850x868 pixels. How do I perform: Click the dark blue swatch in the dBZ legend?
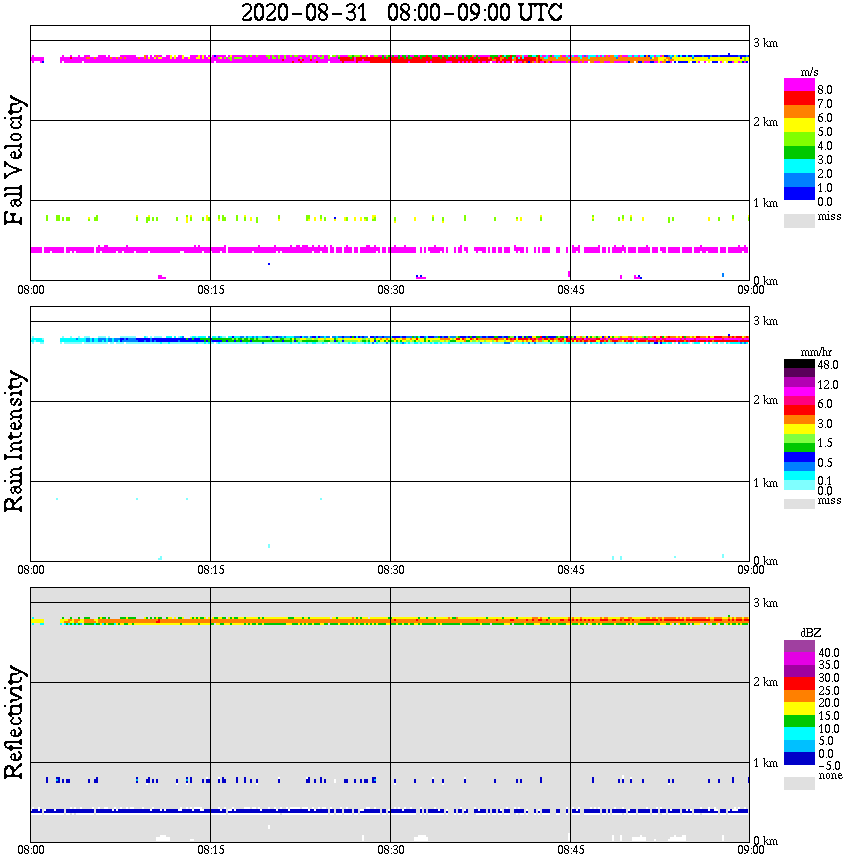tap(799, 758)
